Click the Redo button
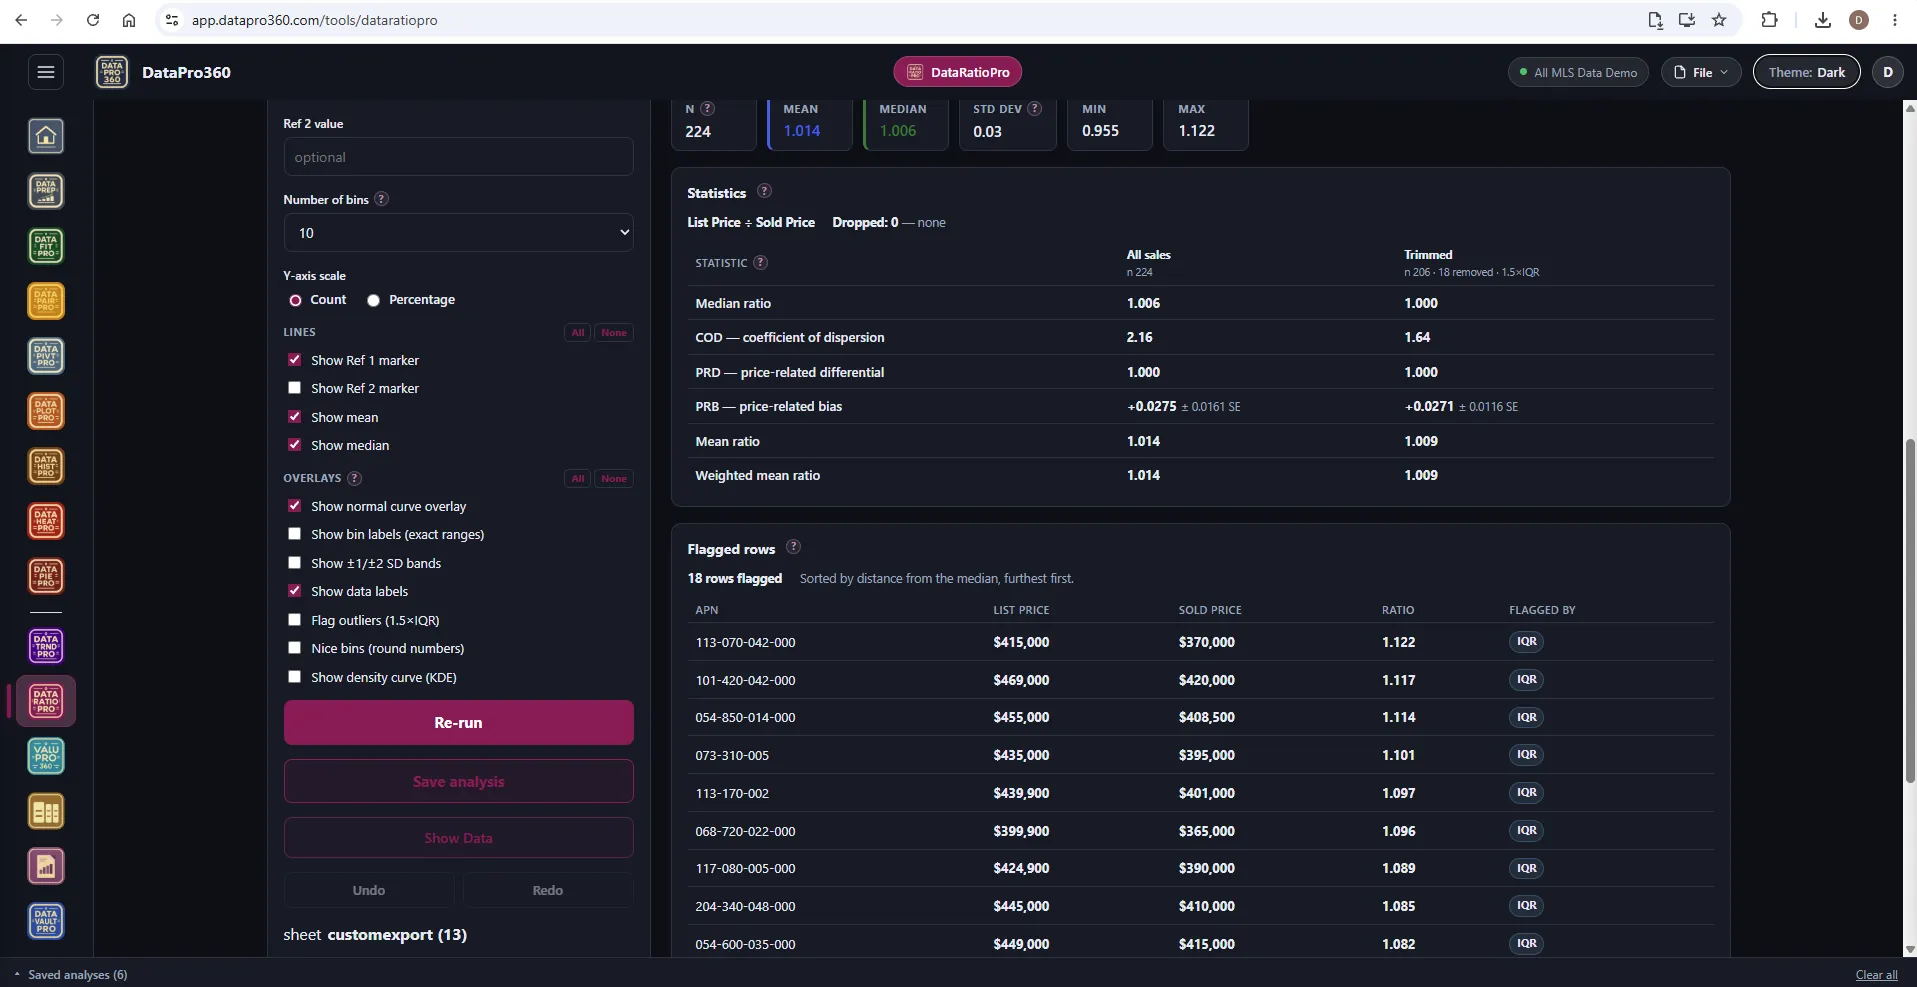The width and height of the screenshot is (1917, 987). tap(547, 890)
